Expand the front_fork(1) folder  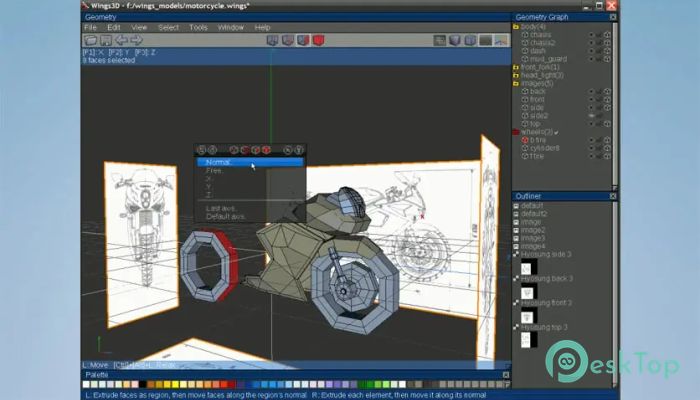[516, 67]
